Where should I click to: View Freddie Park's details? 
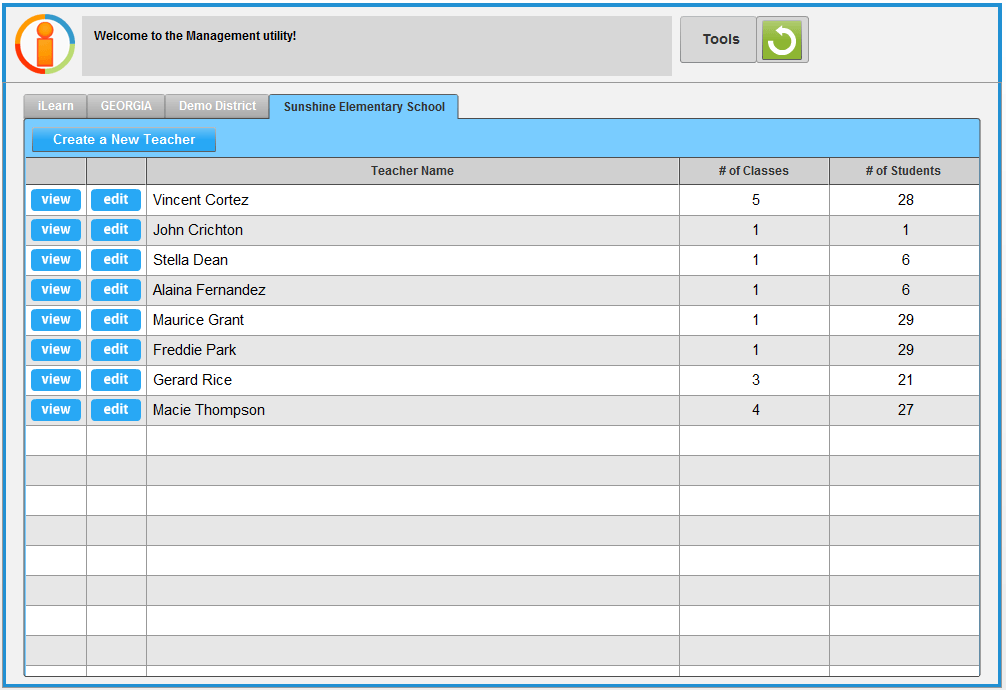tap(56, 350)
